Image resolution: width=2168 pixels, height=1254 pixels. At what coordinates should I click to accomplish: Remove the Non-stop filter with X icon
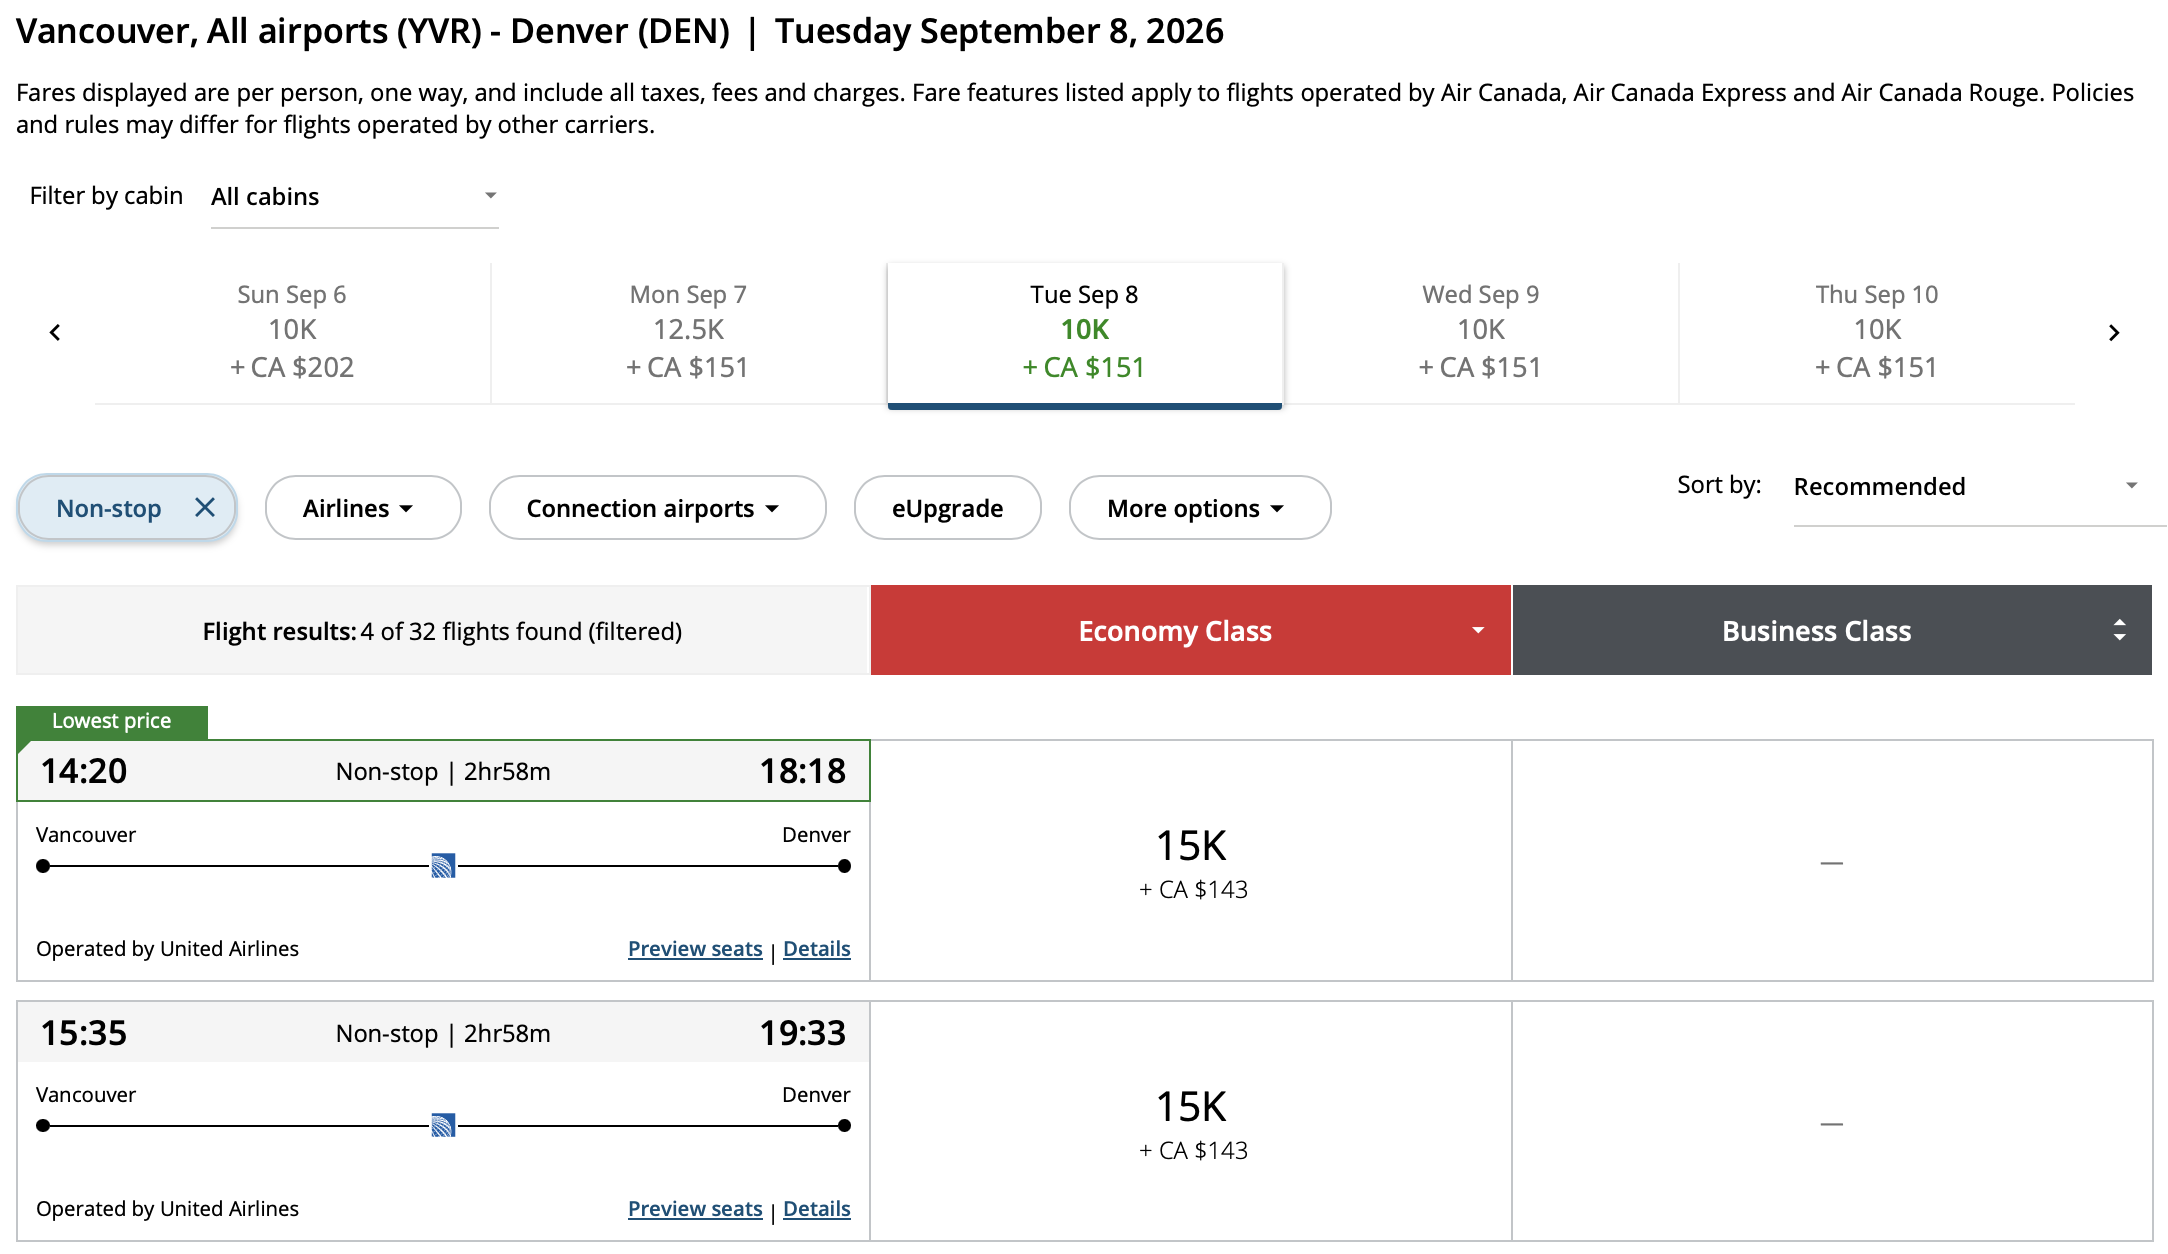205,507
